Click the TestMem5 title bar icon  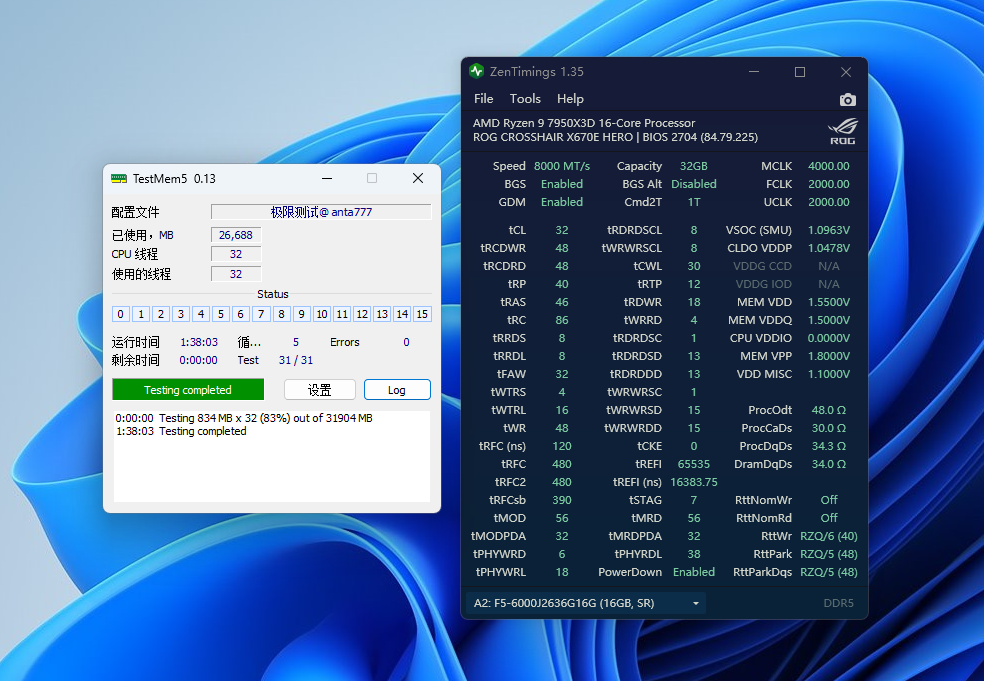coord(119,178)
